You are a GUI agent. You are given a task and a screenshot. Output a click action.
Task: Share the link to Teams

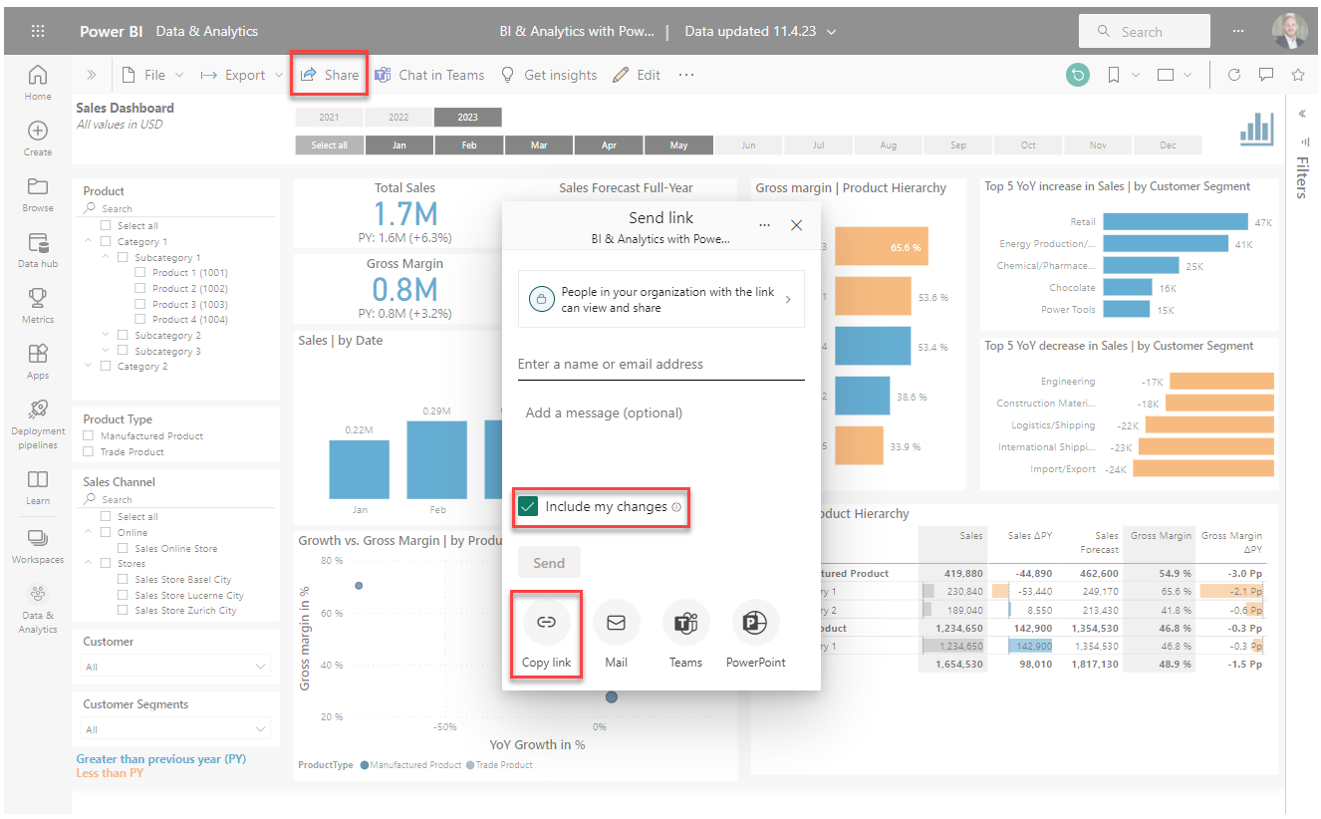click(x=686, y=622)
